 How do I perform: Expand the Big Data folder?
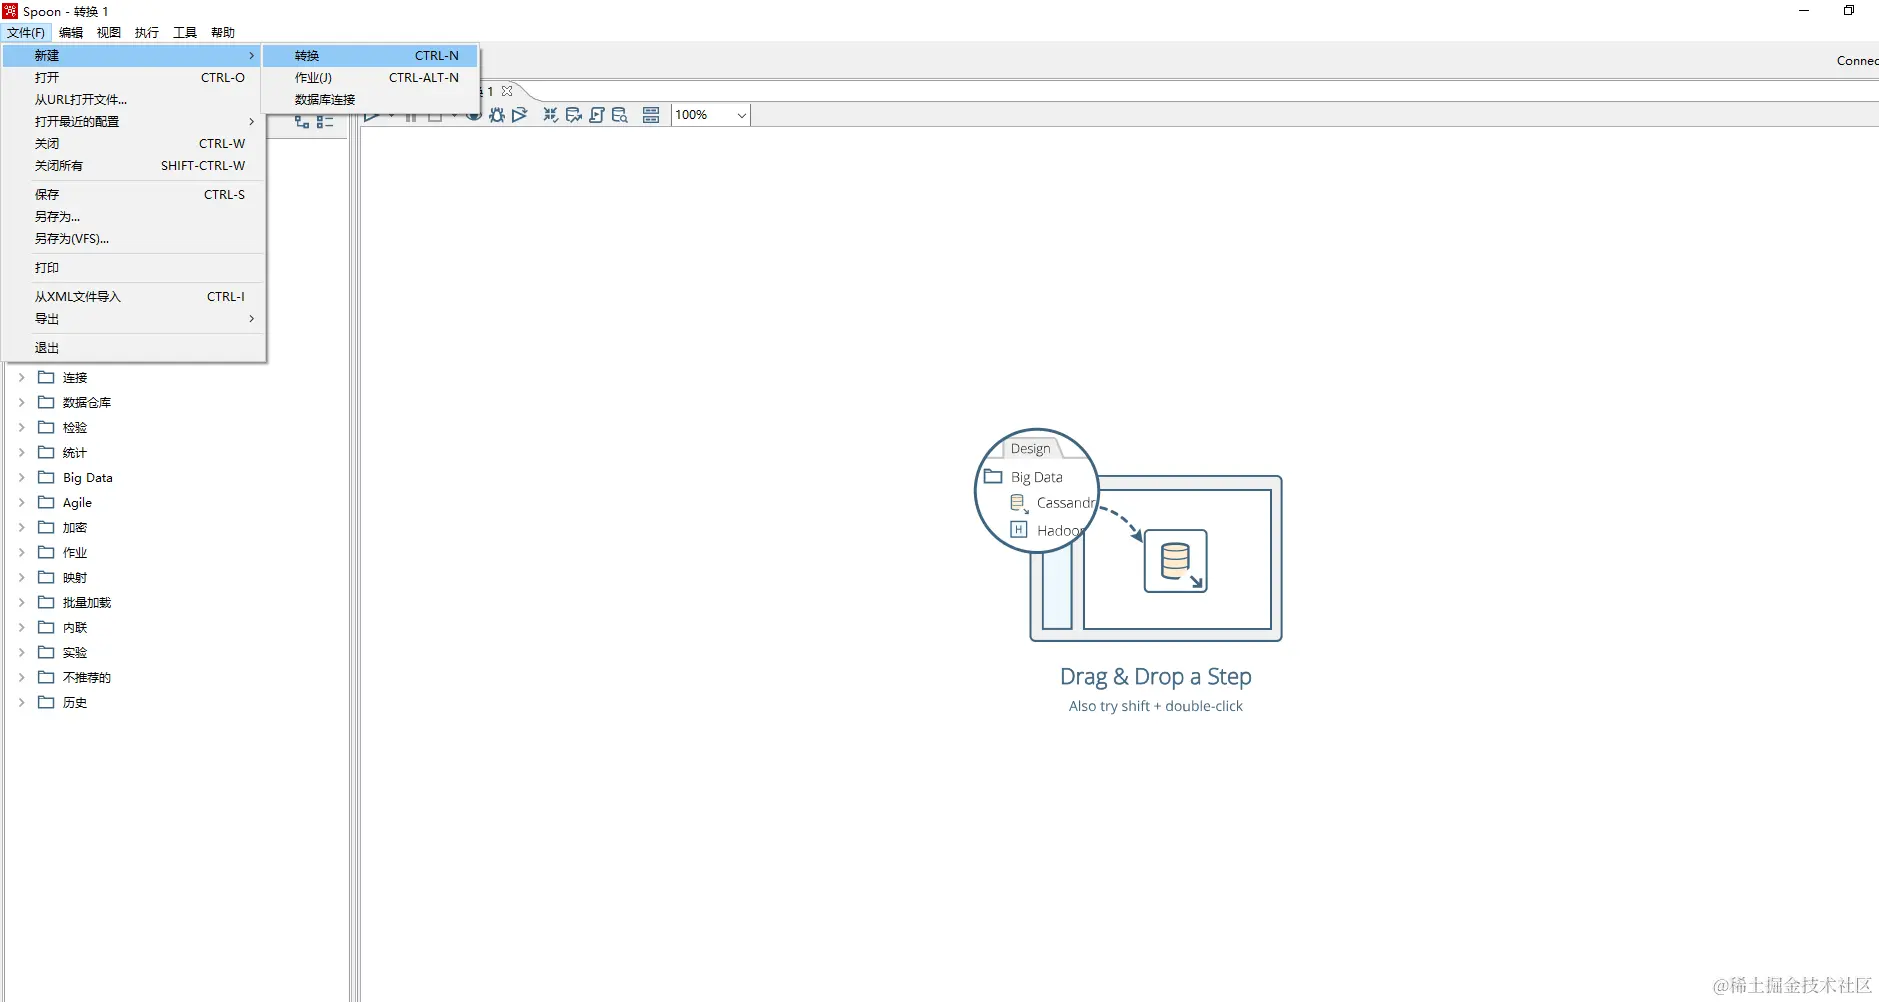pos(21,478)
